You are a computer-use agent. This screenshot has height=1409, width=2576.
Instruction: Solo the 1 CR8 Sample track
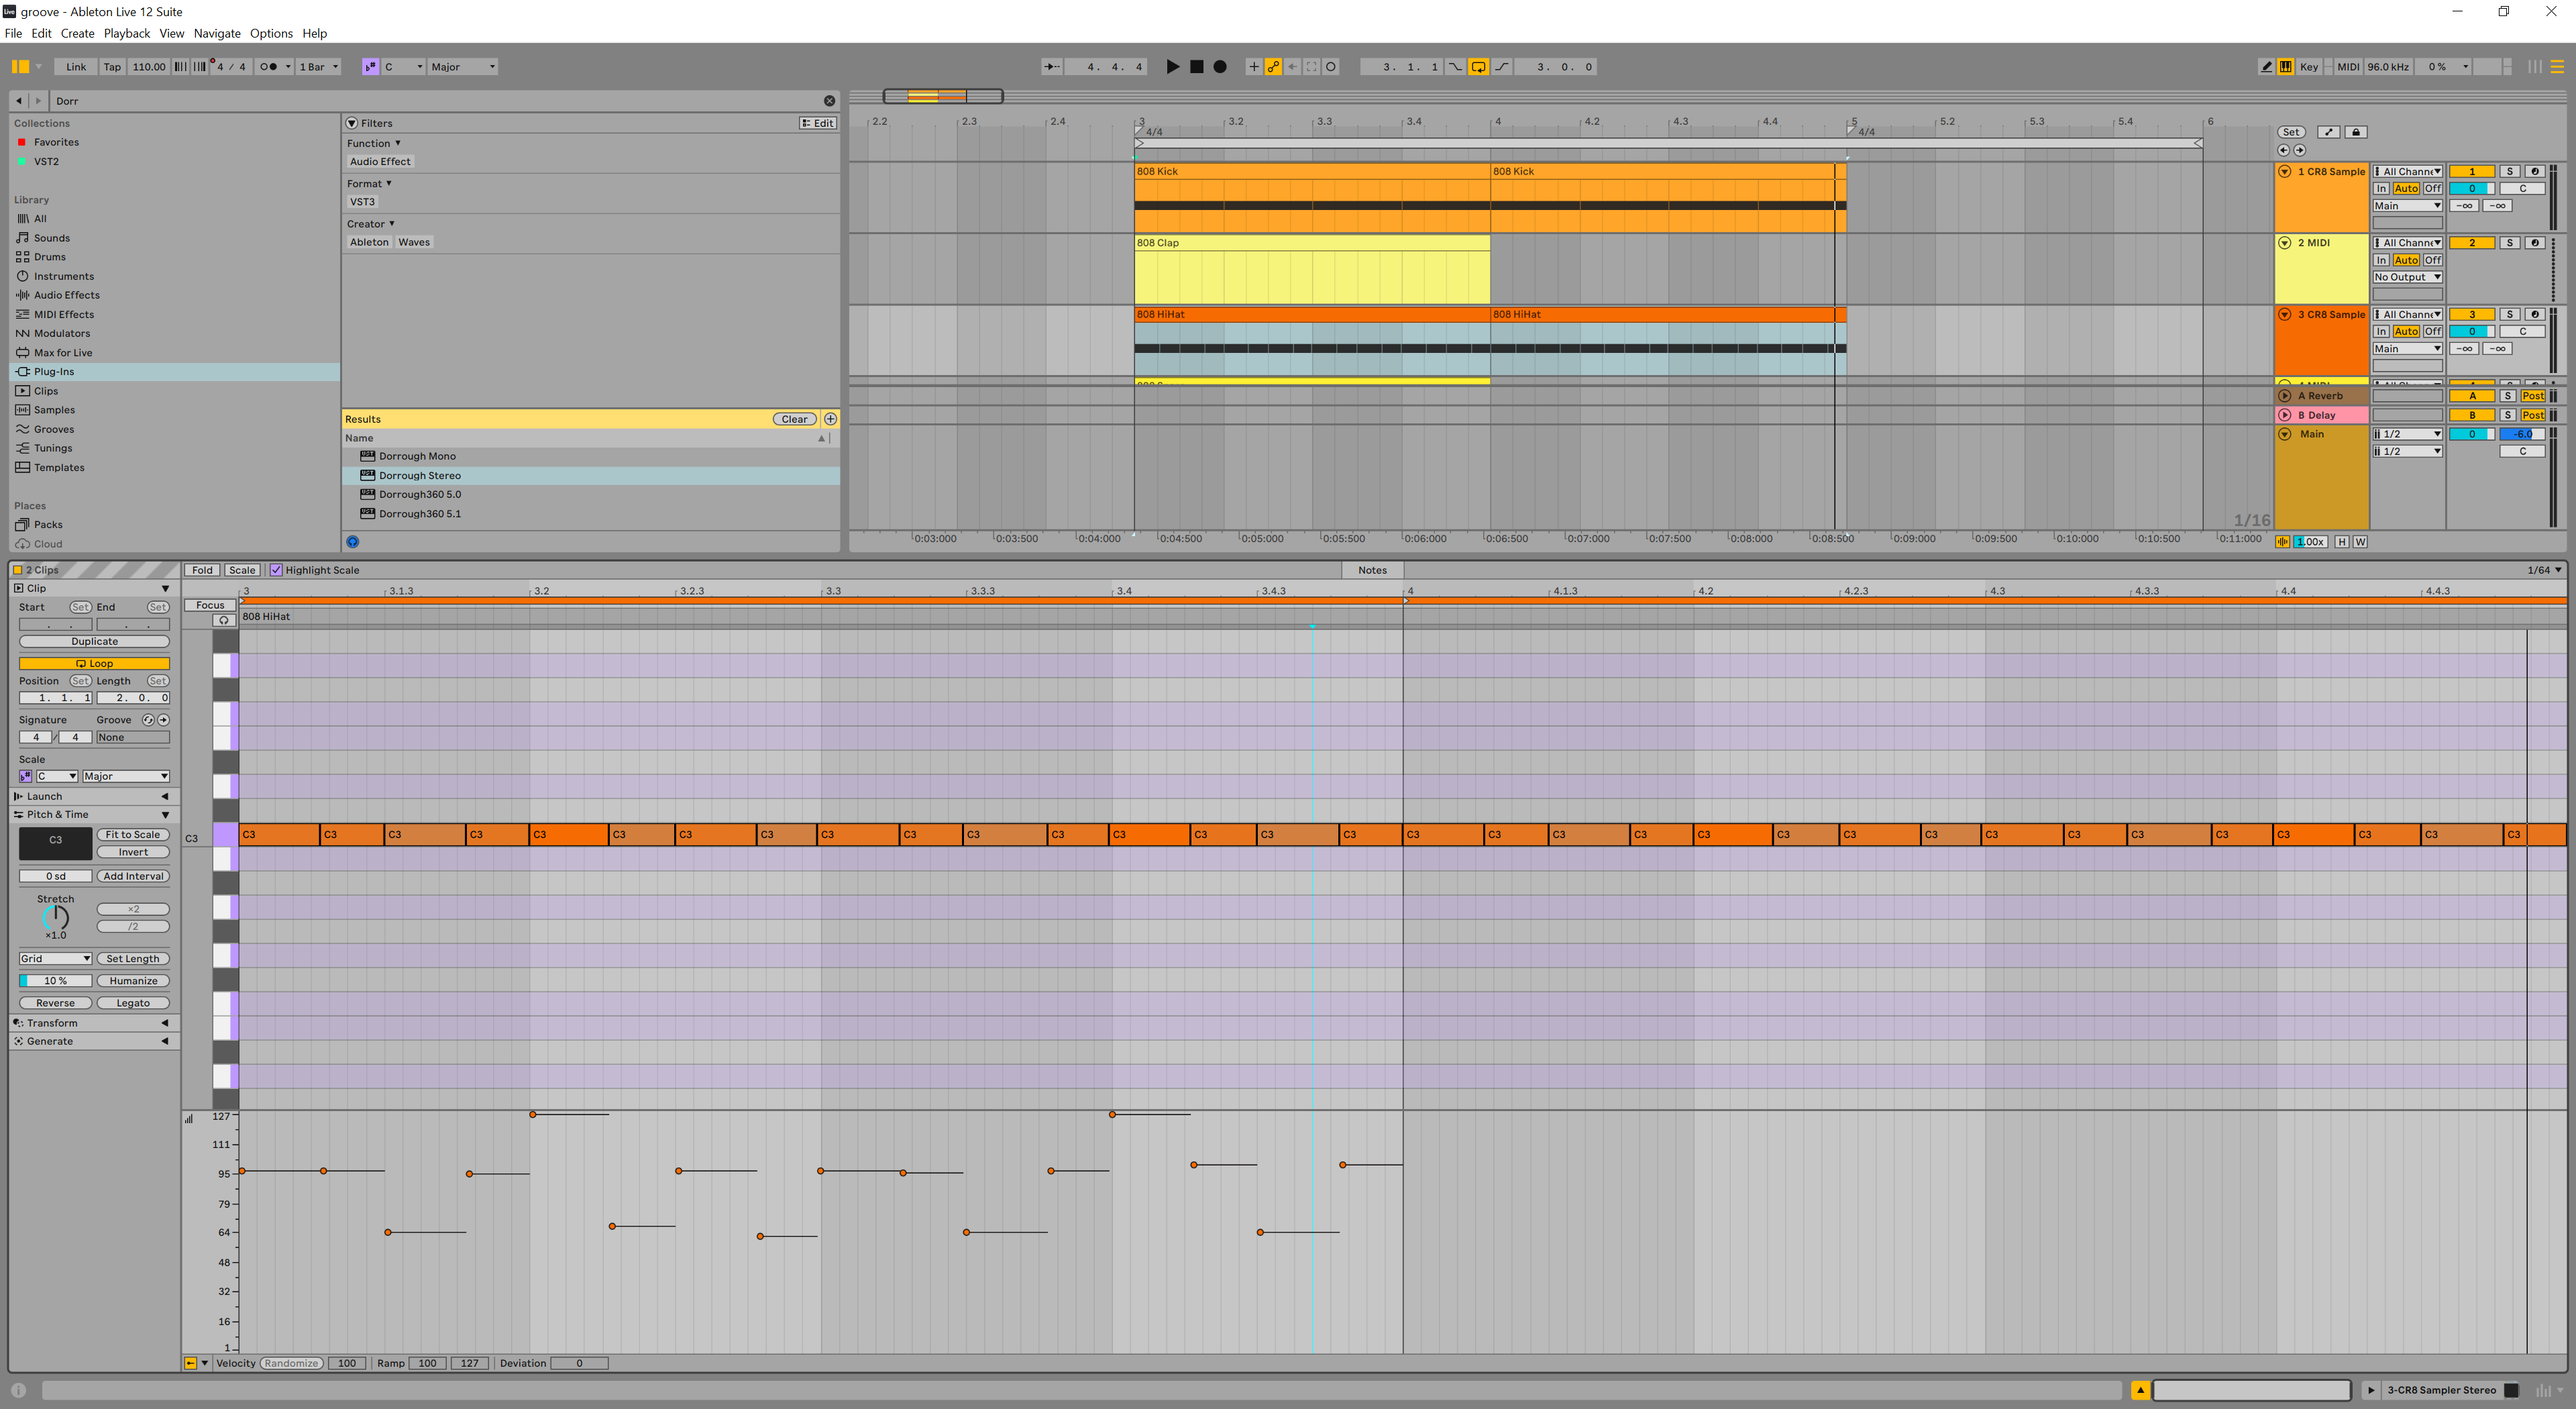pos(2509,172)
